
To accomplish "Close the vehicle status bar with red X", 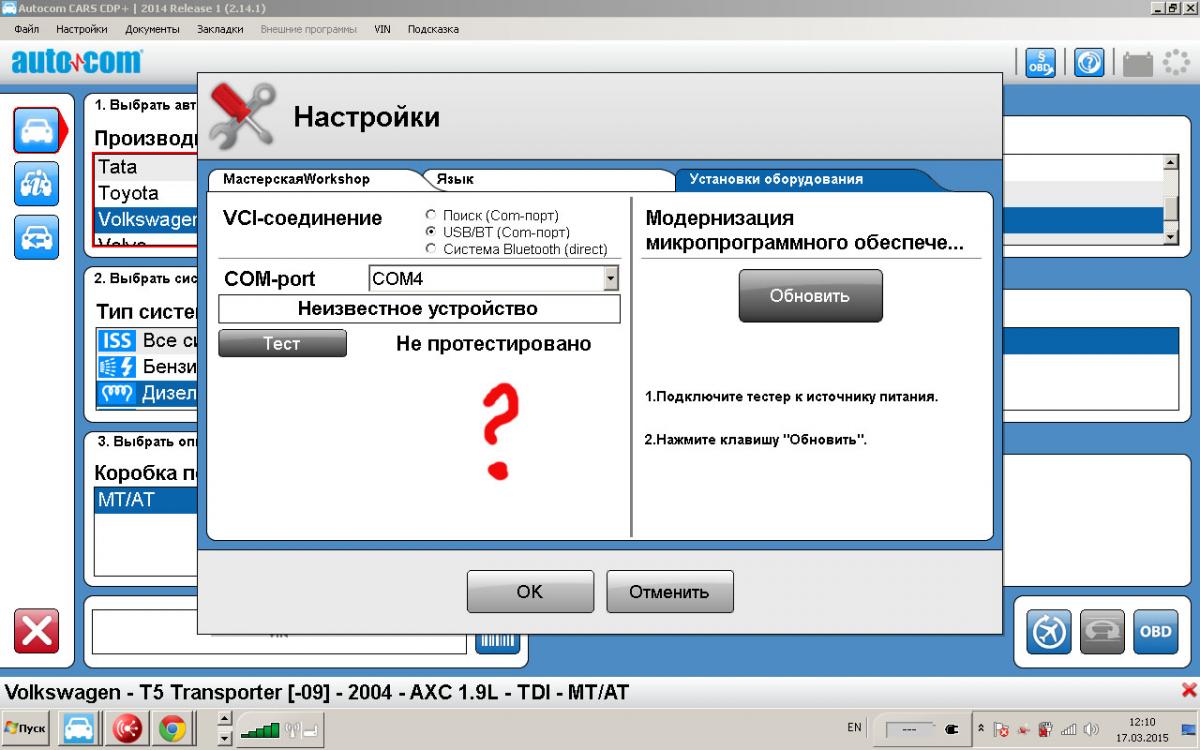I will 1189,690.
